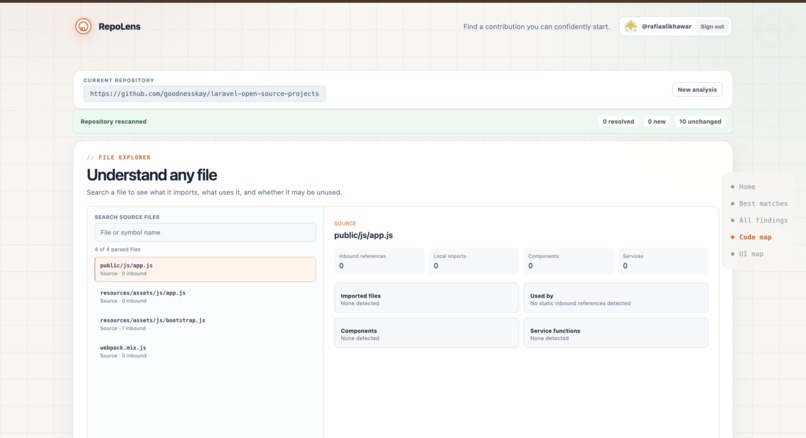
Task: Click the Services count stat card
Action: point(663,261)
